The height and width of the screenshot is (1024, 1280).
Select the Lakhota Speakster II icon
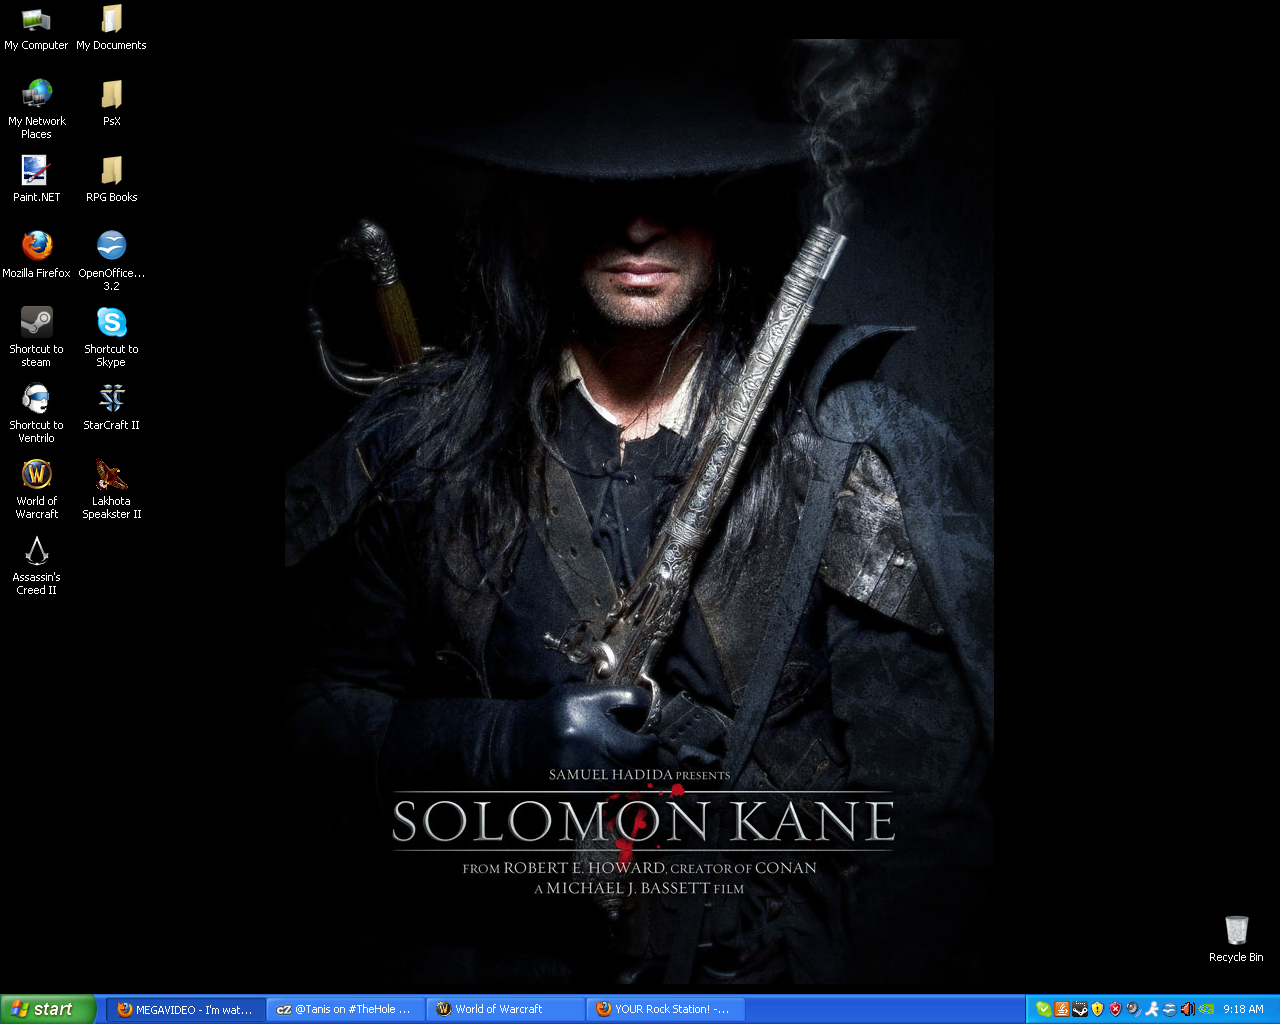pos(111,490)
